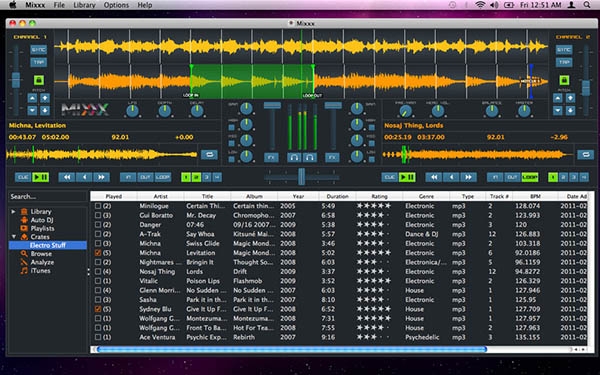Click the Pre/Main headphone mix knob
The image size is (600, 375).
[405, 111]
